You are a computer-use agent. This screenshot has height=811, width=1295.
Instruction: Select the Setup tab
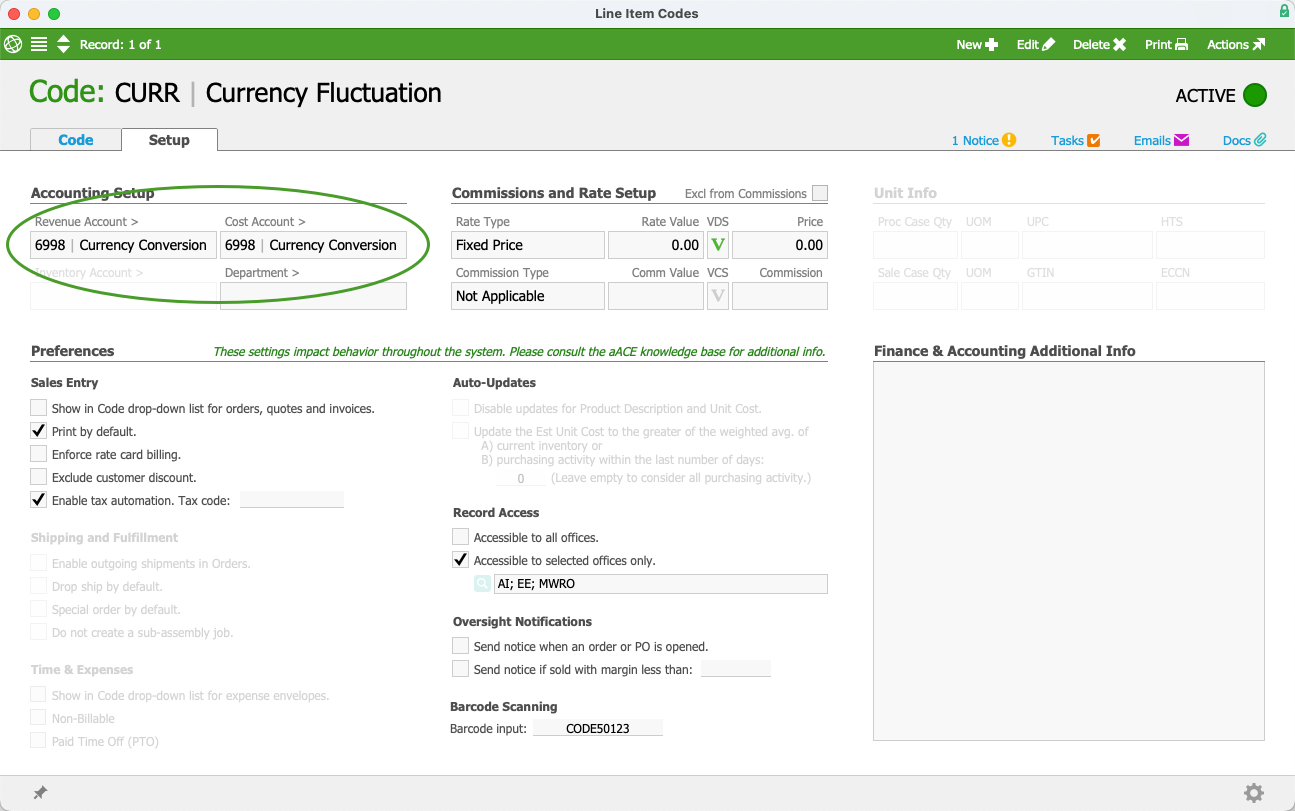click(169, 140)
